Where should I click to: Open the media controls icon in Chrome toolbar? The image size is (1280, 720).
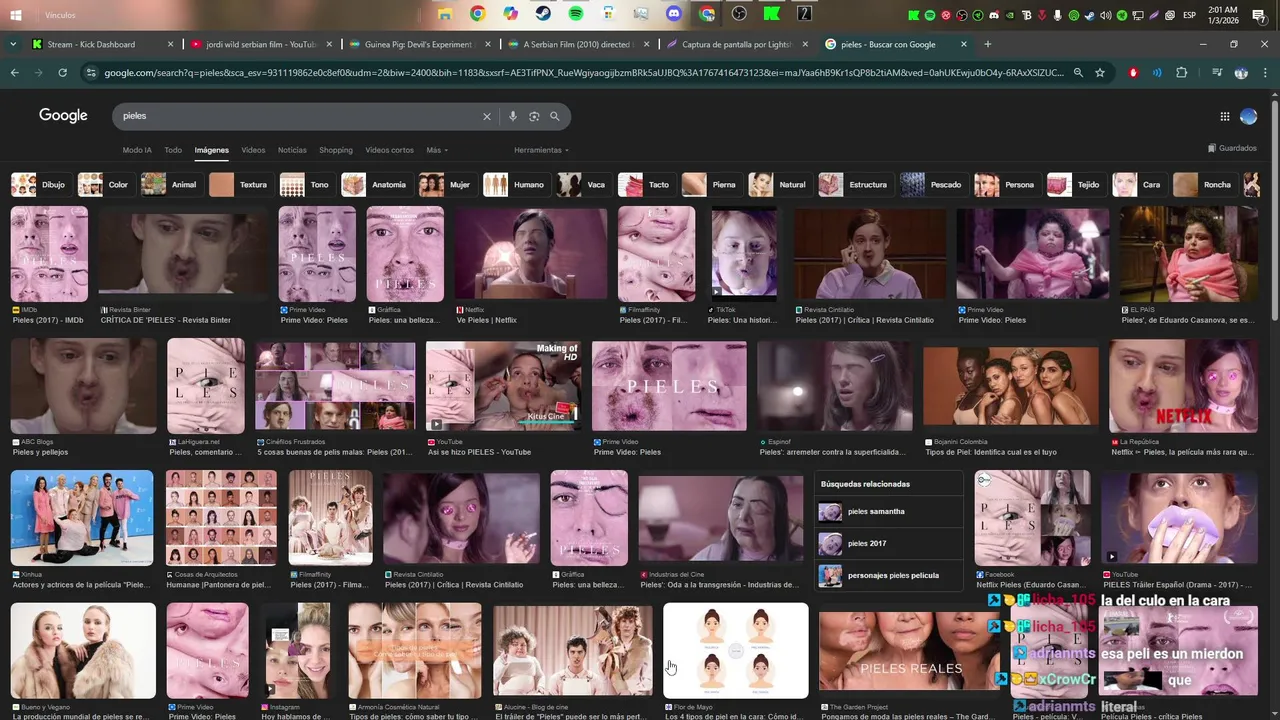pos(1217,73)
